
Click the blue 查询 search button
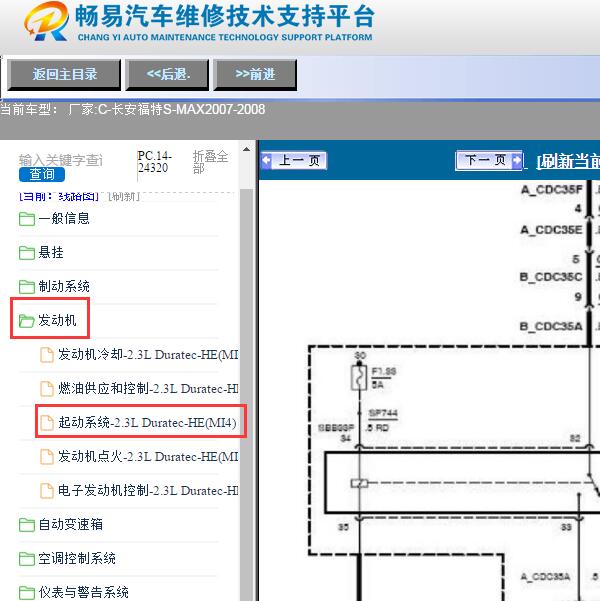[42, 174]
